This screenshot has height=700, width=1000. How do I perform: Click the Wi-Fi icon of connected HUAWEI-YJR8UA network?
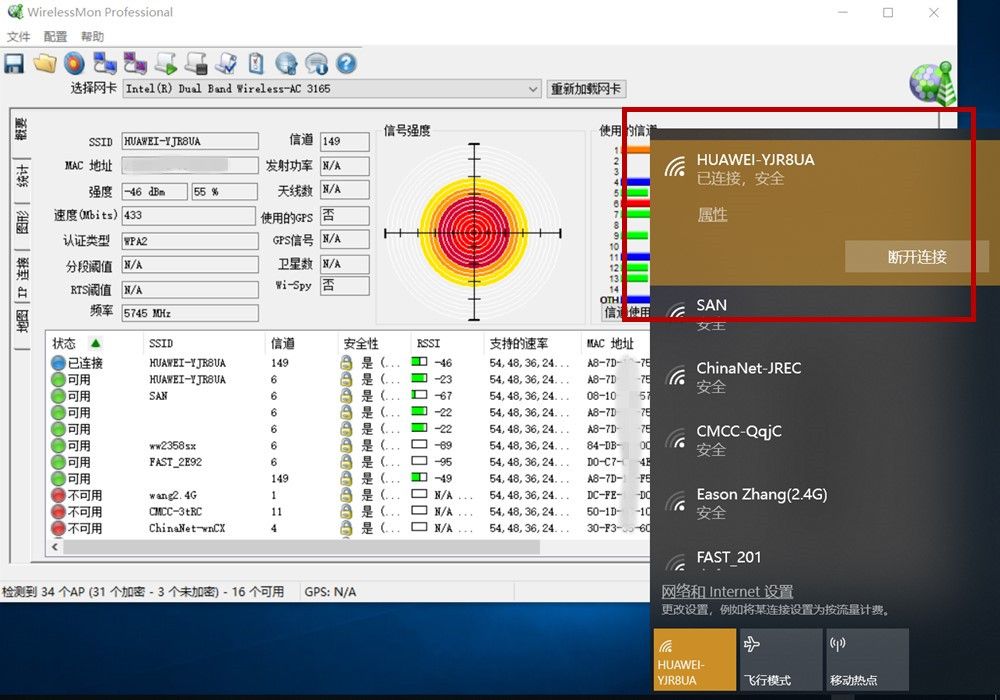[676, 166]
